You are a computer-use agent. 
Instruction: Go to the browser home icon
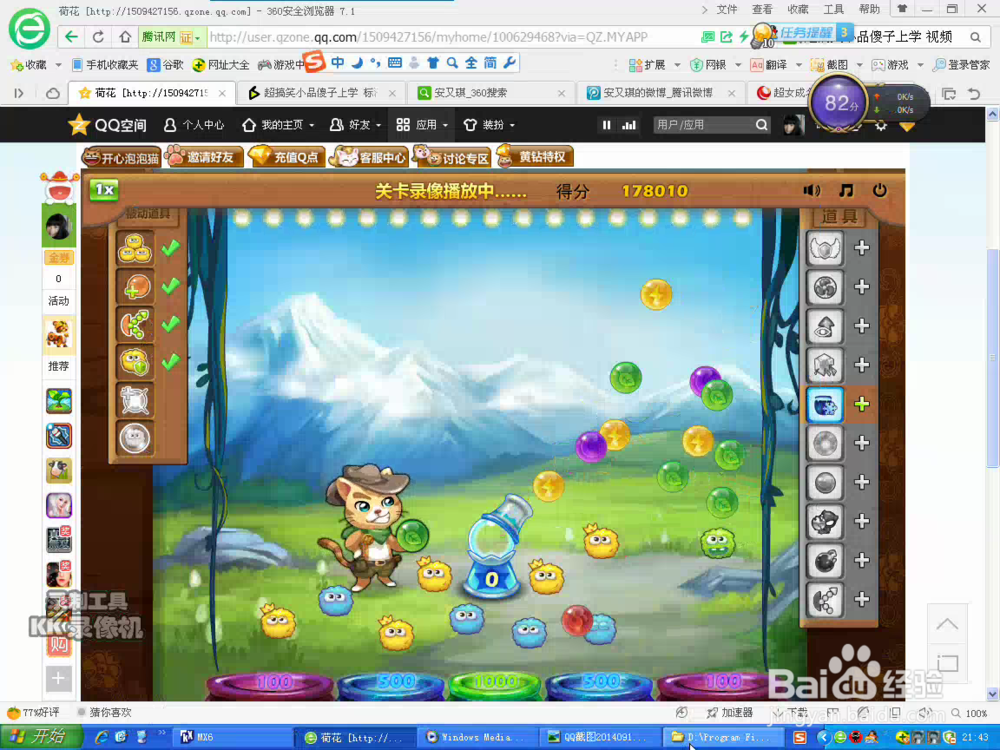click(126, 37)
